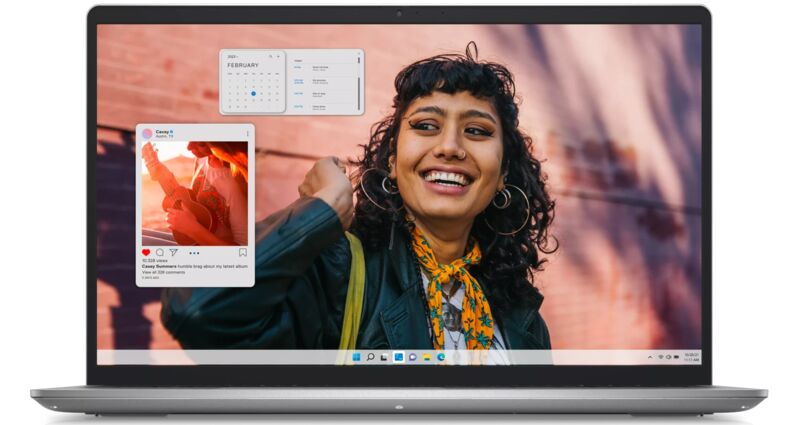
Task: Open Casey Summers name in caption
Action: click(x=159, y=266)
